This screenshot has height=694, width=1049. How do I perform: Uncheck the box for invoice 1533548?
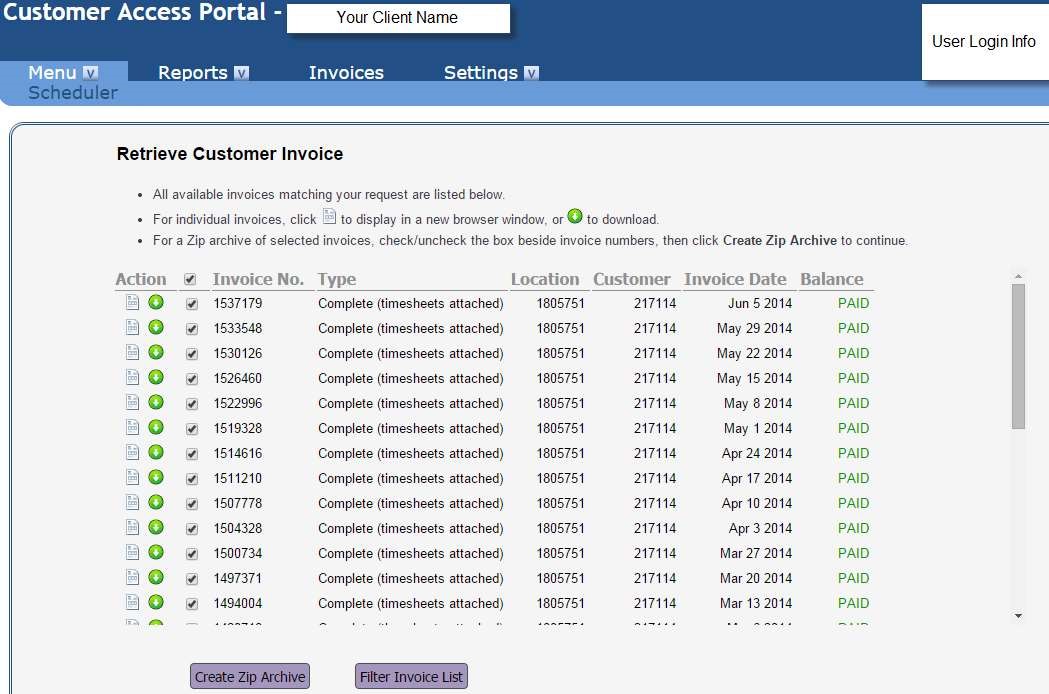click(192, 329)
